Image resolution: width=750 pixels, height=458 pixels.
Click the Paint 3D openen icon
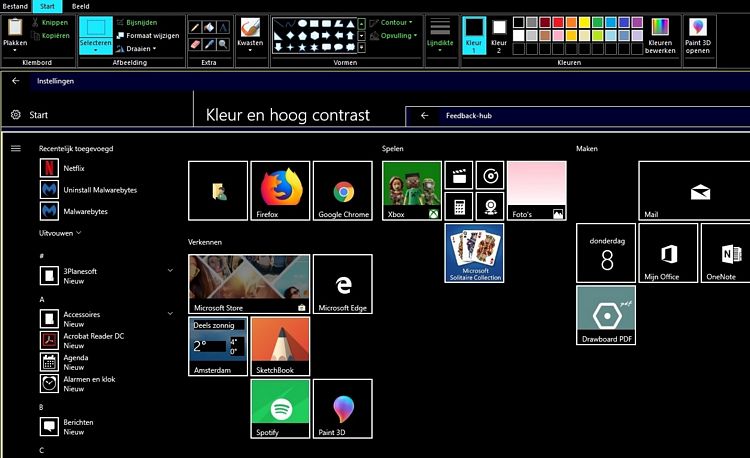[x=698, y=27]
